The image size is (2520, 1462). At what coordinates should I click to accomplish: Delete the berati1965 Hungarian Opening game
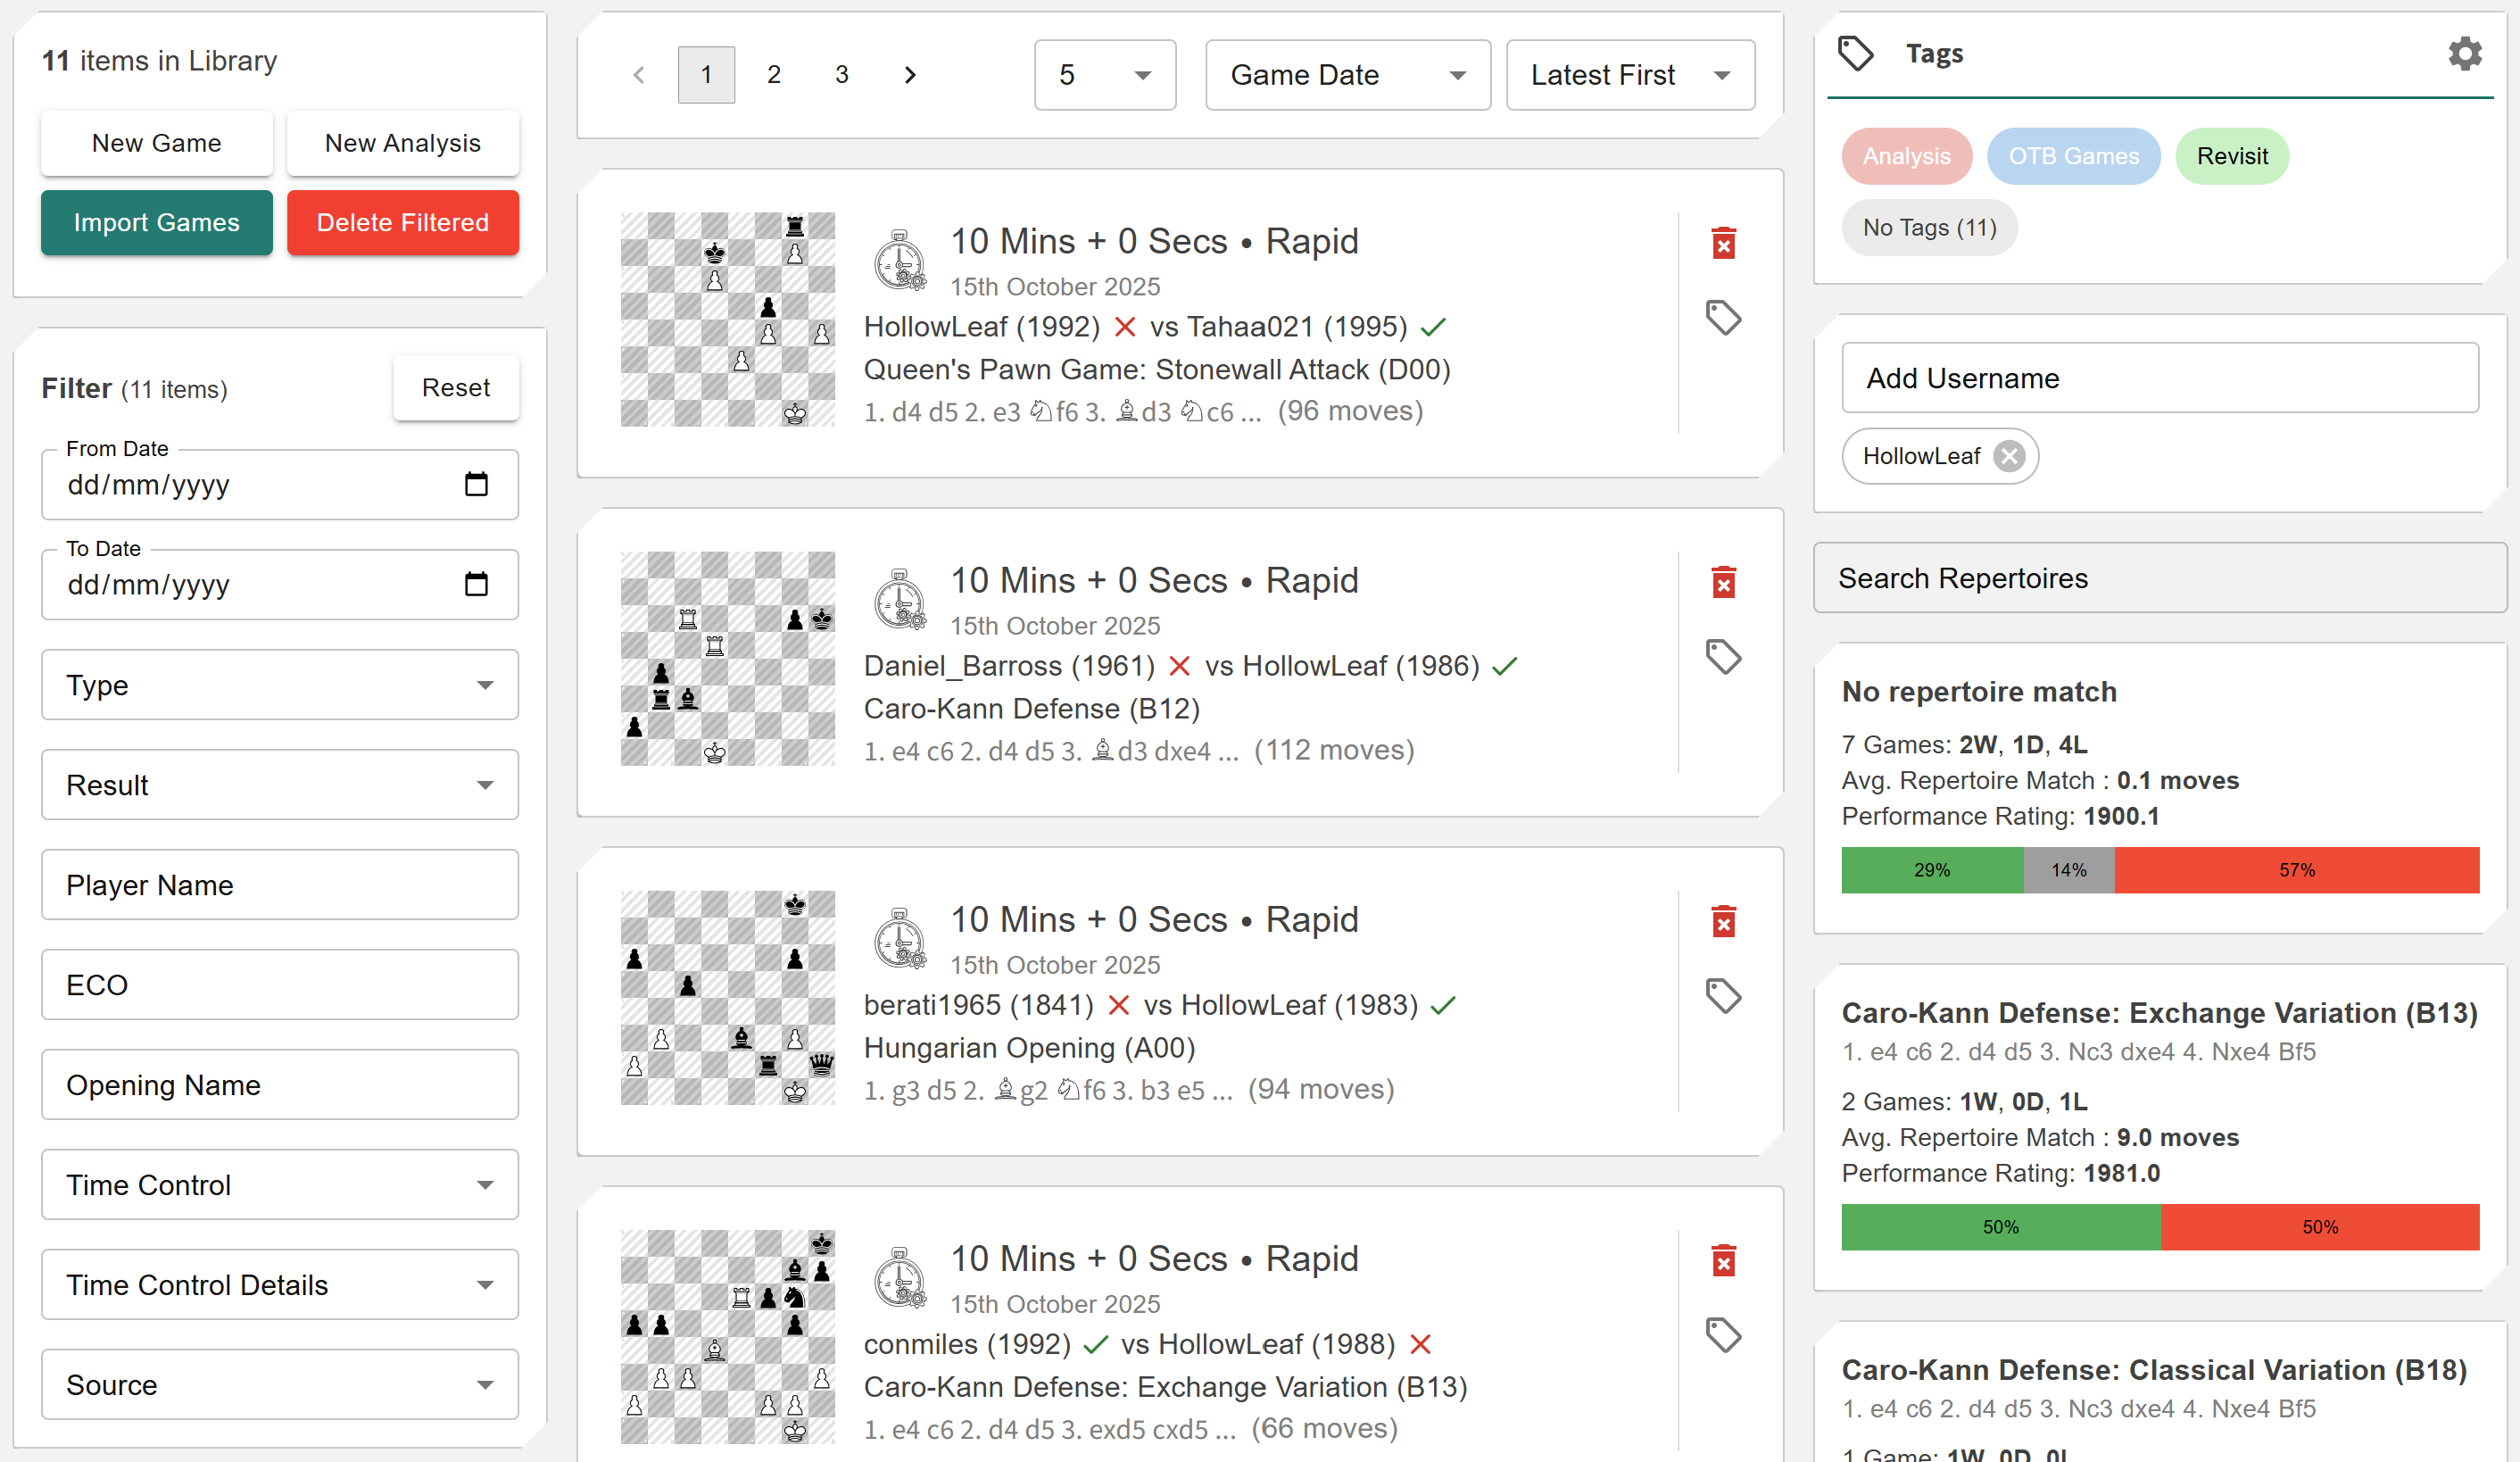pyautogui.click(x=1723, y=921)
